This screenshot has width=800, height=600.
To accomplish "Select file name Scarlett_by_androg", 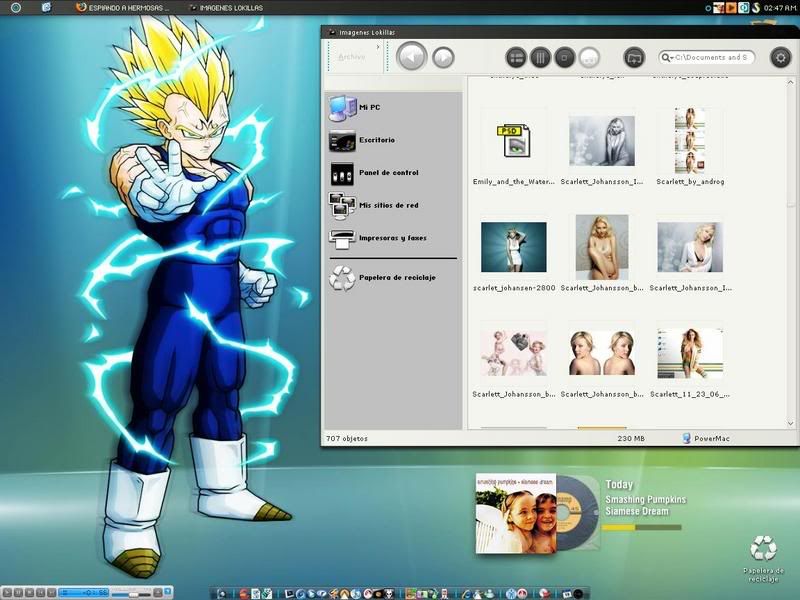I will [x=690, y=182].
